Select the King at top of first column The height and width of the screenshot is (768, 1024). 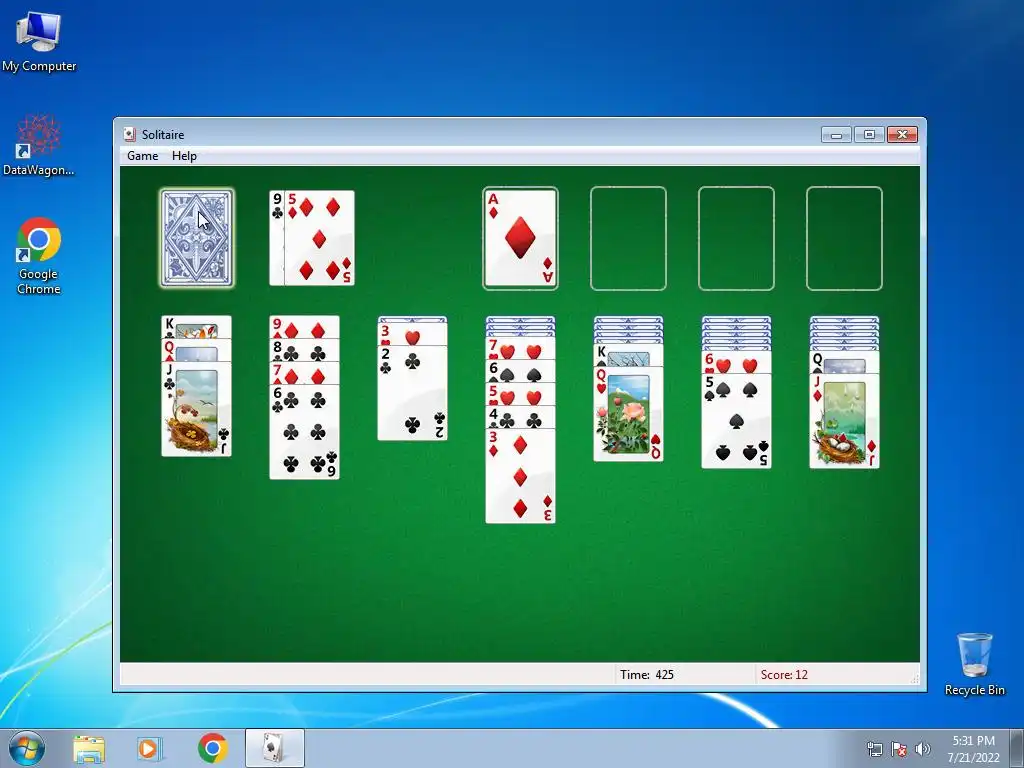197,327
